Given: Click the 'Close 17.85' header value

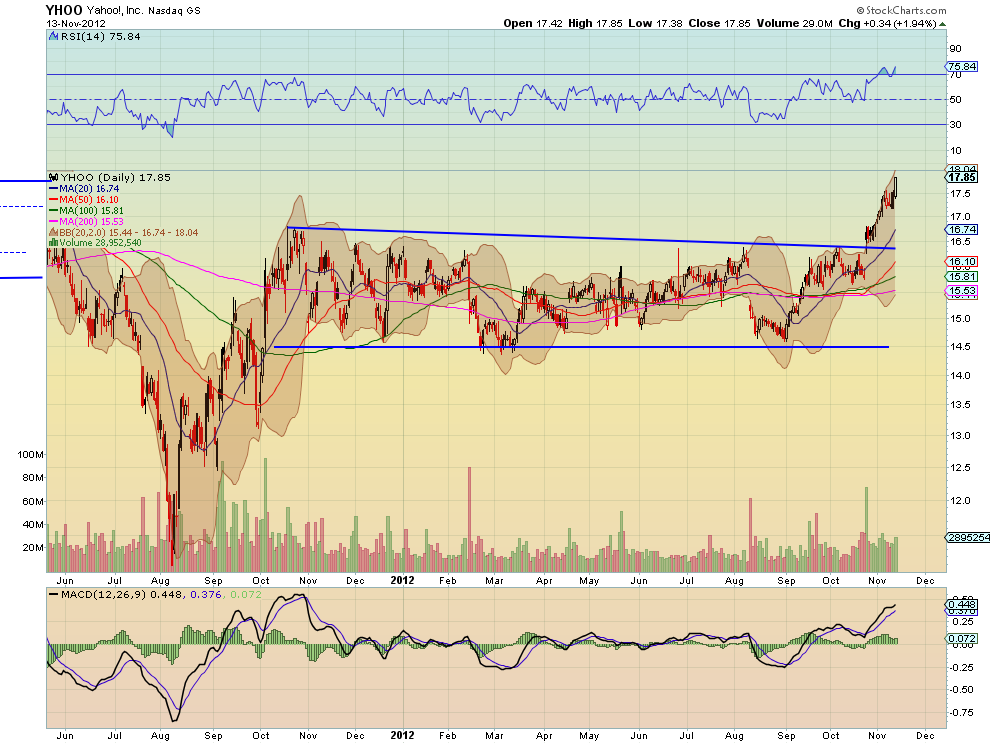Looking at the screenshot, I should 719,23.
